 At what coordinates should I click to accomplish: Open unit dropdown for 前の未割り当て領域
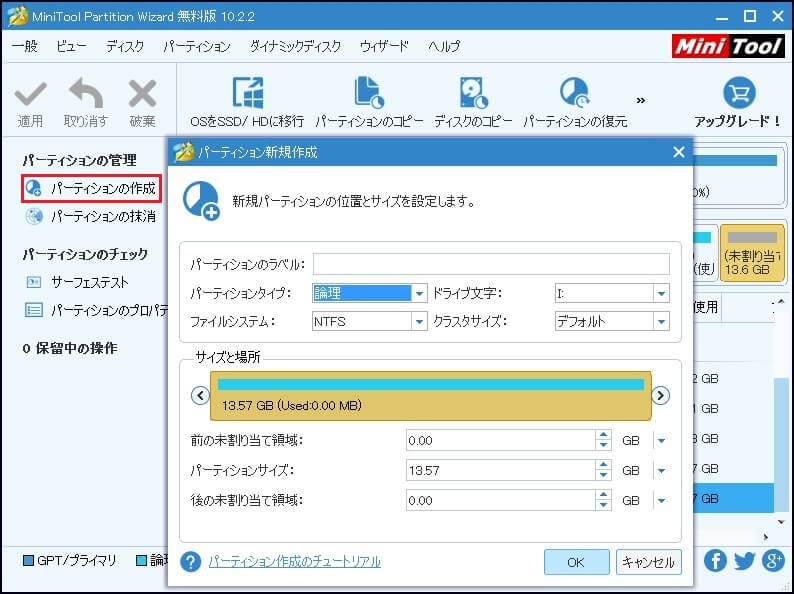point(661,441)
